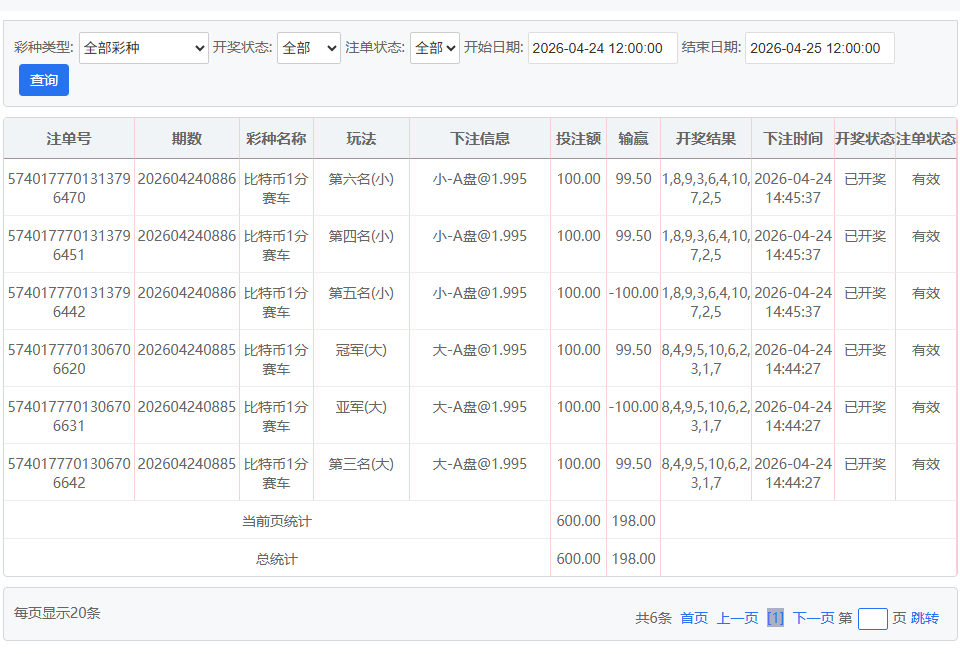The width and height of the screenshot is (960, 654).
Task: Expand the 开奖状态 dropdown
Action: [308, 48]
